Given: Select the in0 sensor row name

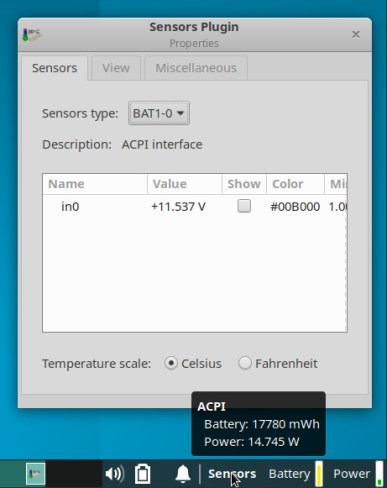Looking at the screenshot, I should click(70, 207).
